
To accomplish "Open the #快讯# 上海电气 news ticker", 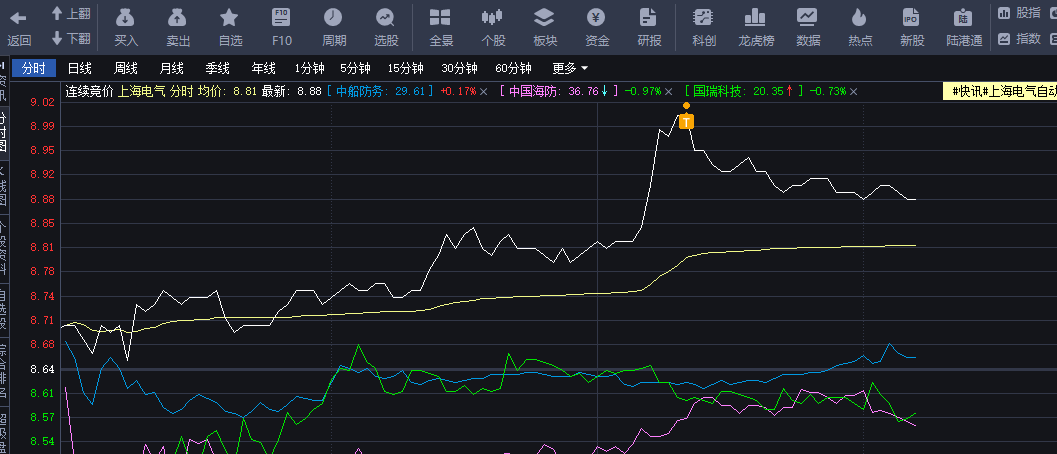I will click(1000, 91).
